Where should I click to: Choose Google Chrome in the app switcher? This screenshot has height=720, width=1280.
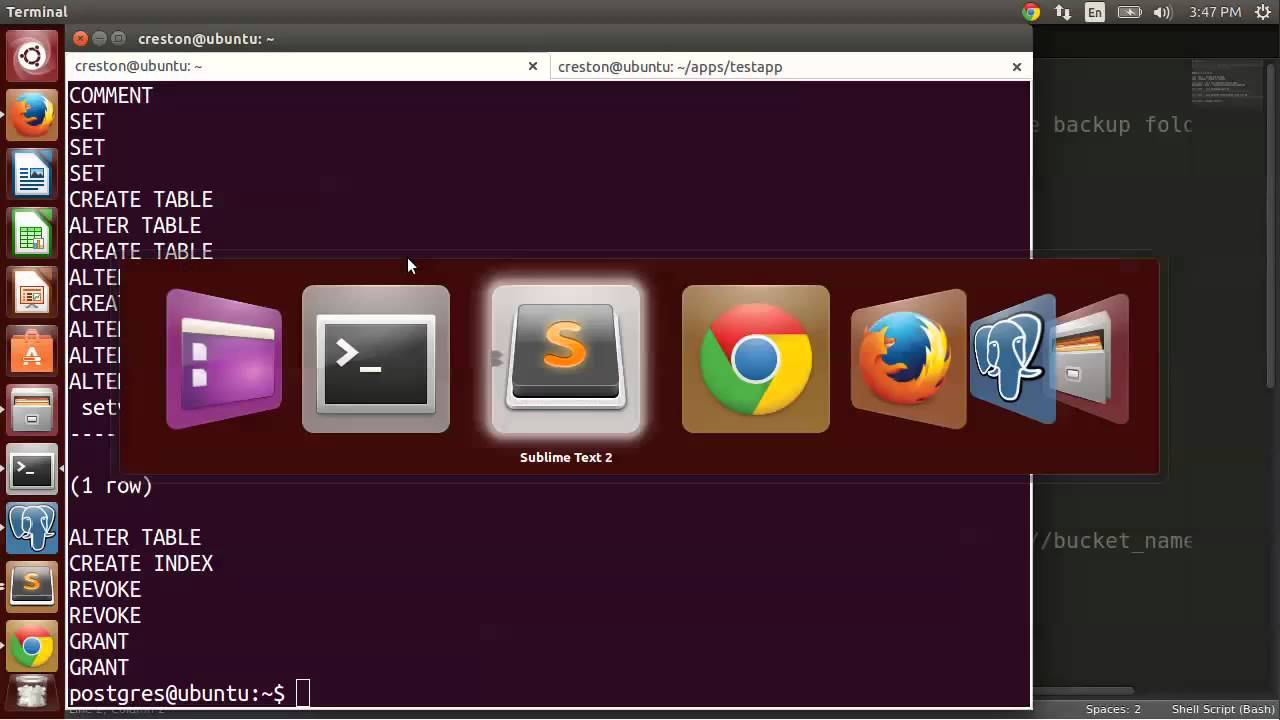(x=756, y=359)
